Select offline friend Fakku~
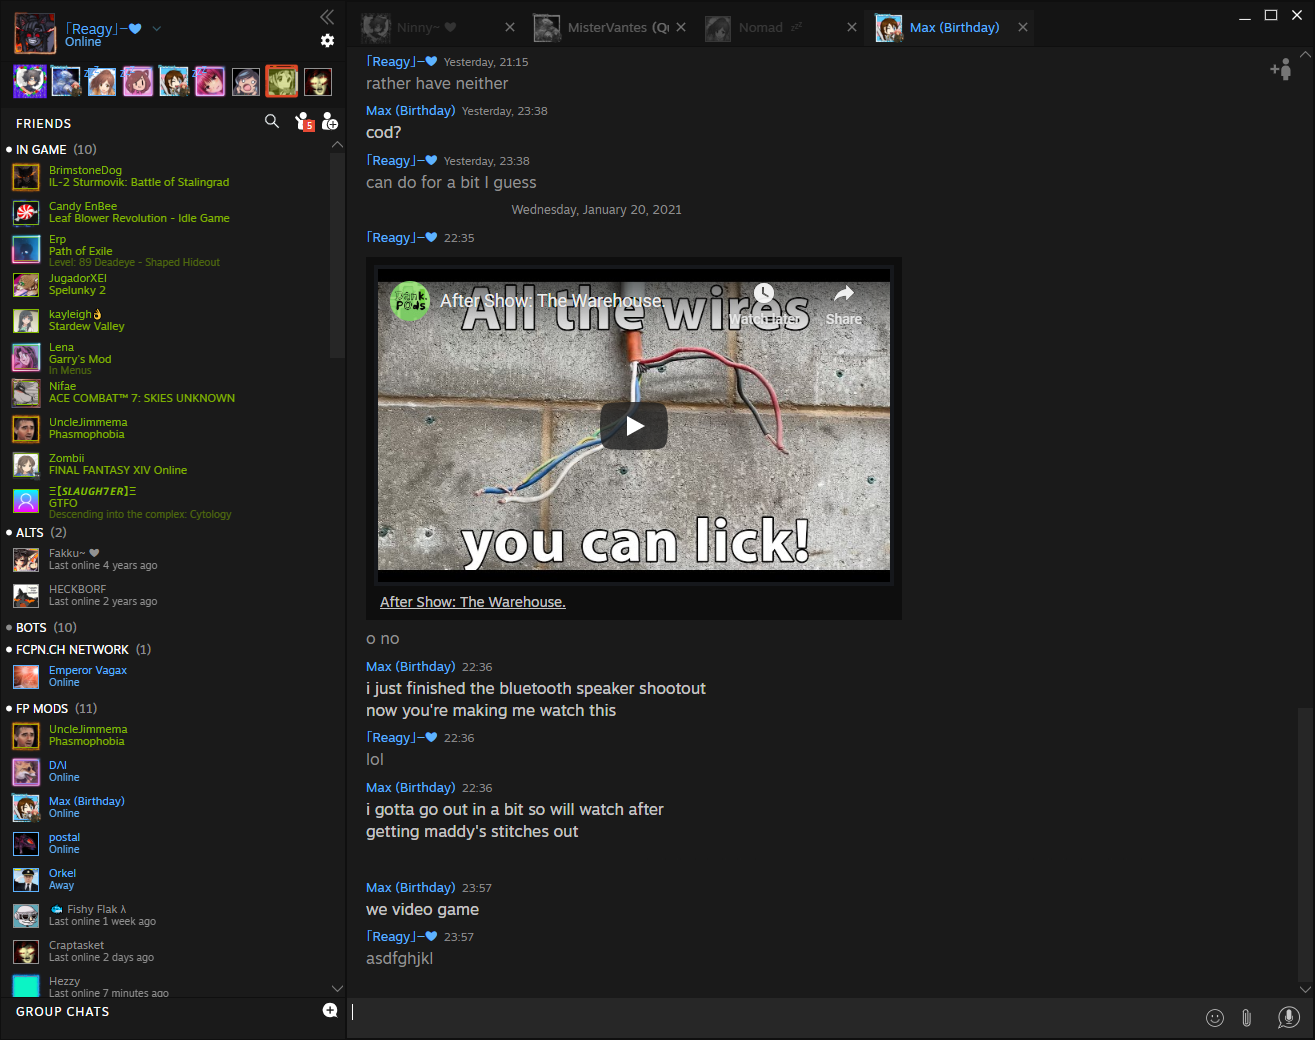Image resolution: width=1315 pixels, height=1040 pixels. [x=170, y=560]
